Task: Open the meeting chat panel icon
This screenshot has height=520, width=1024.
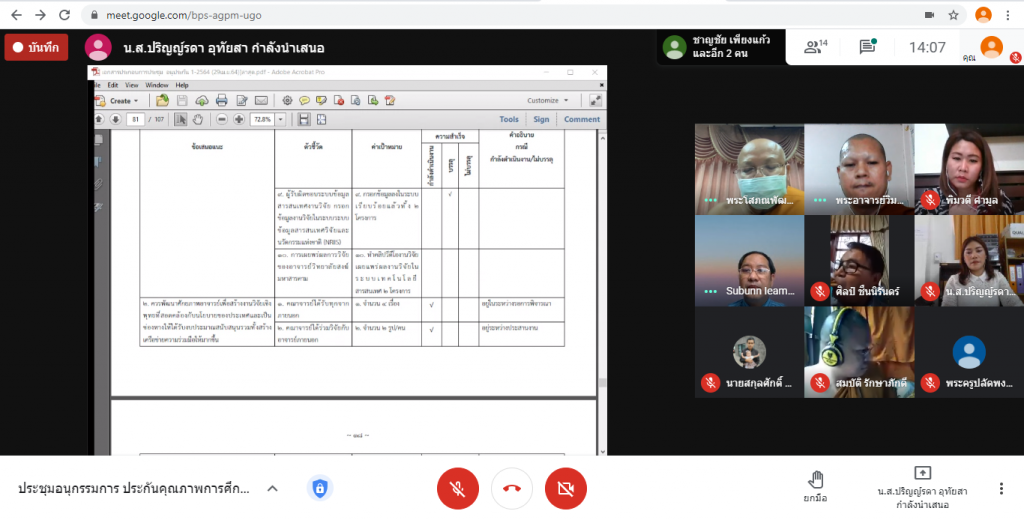Action: click(867, 47)
